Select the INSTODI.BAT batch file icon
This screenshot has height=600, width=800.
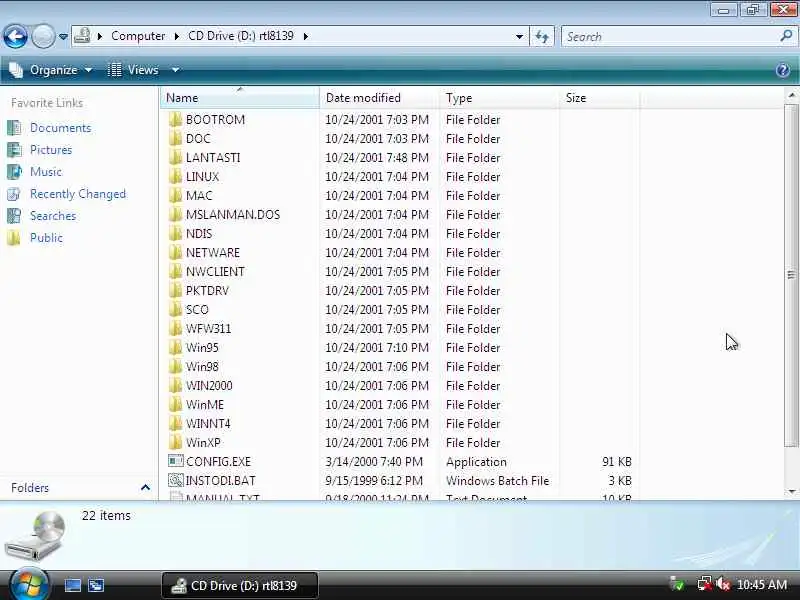(176, 480)
